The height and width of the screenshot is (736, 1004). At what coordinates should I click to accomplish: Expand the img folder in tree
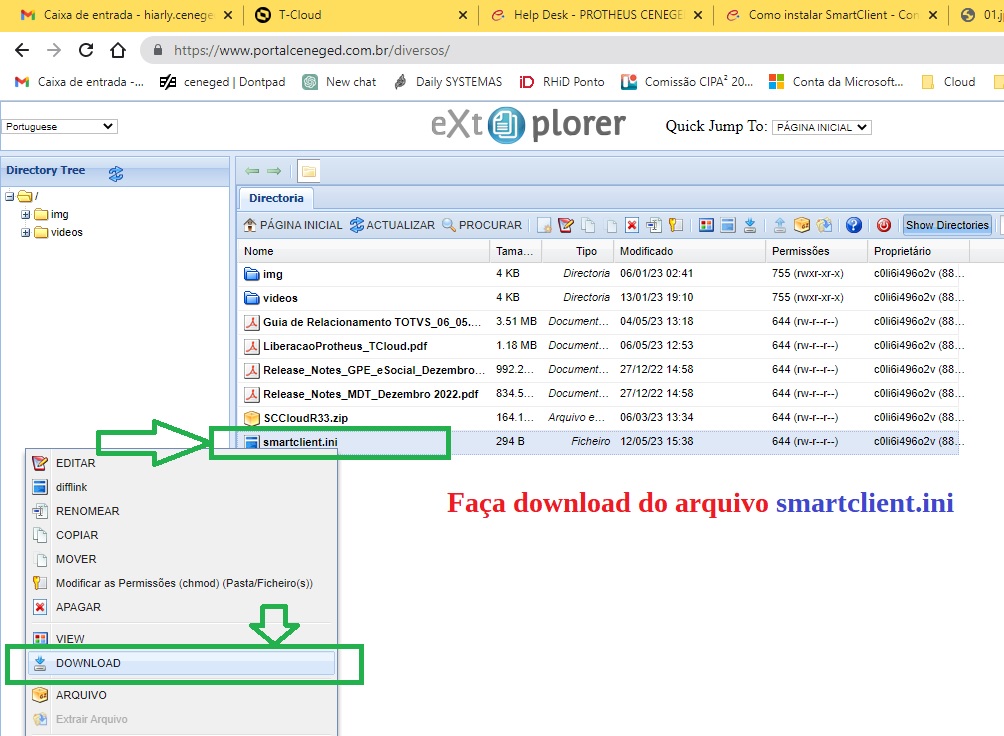pyautogui.click(x=26, y=214)
